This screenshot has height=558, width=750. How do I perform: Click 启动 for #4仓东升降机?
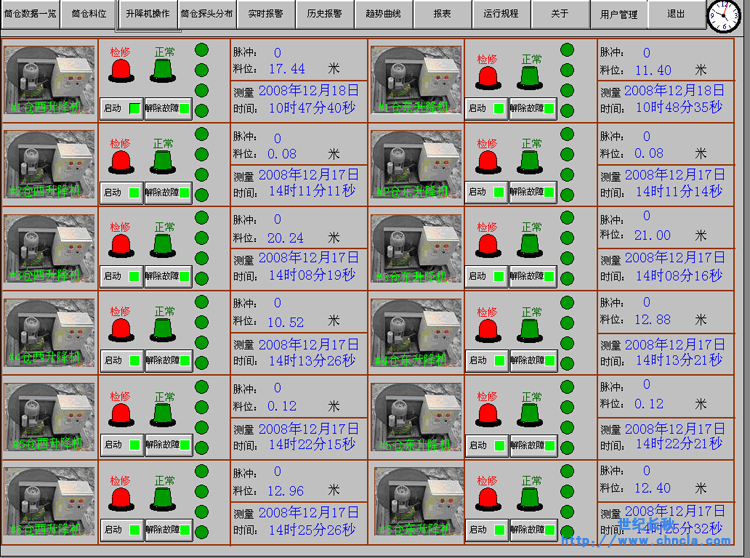(486, 361)
